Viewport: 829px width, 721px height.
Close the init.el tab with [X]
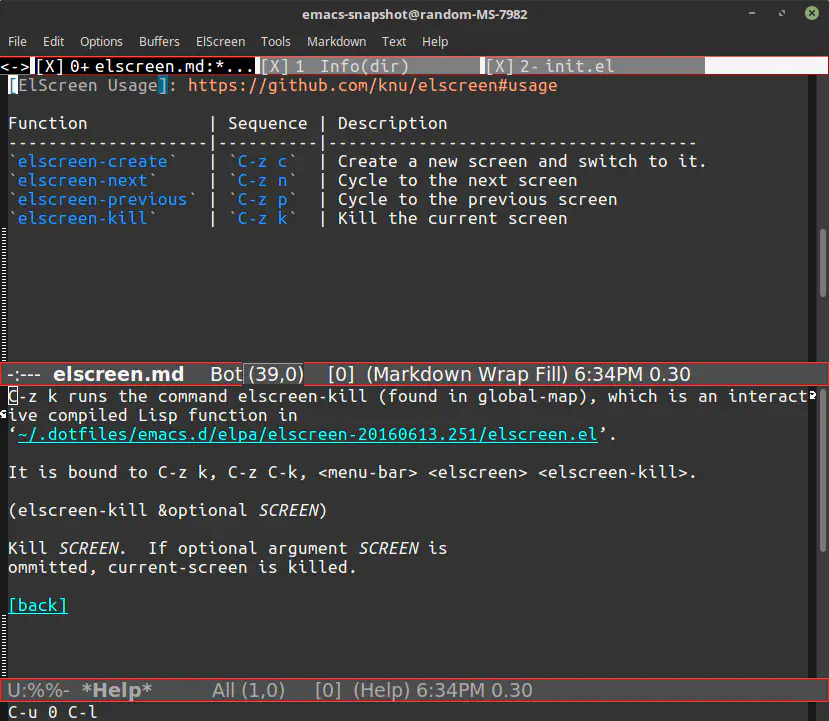(499, 67)
